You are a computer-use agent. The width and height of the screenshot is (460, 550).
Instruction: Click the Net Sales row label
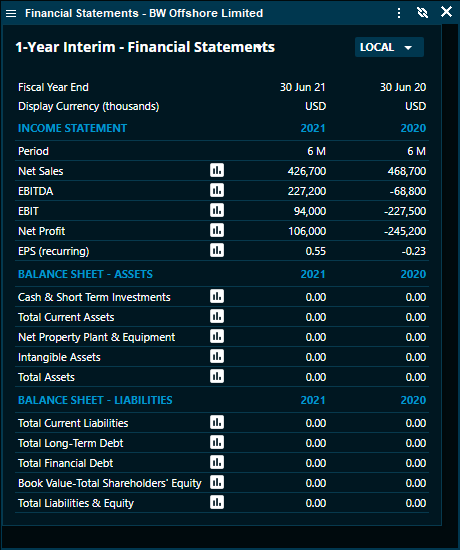coord(41,171)
